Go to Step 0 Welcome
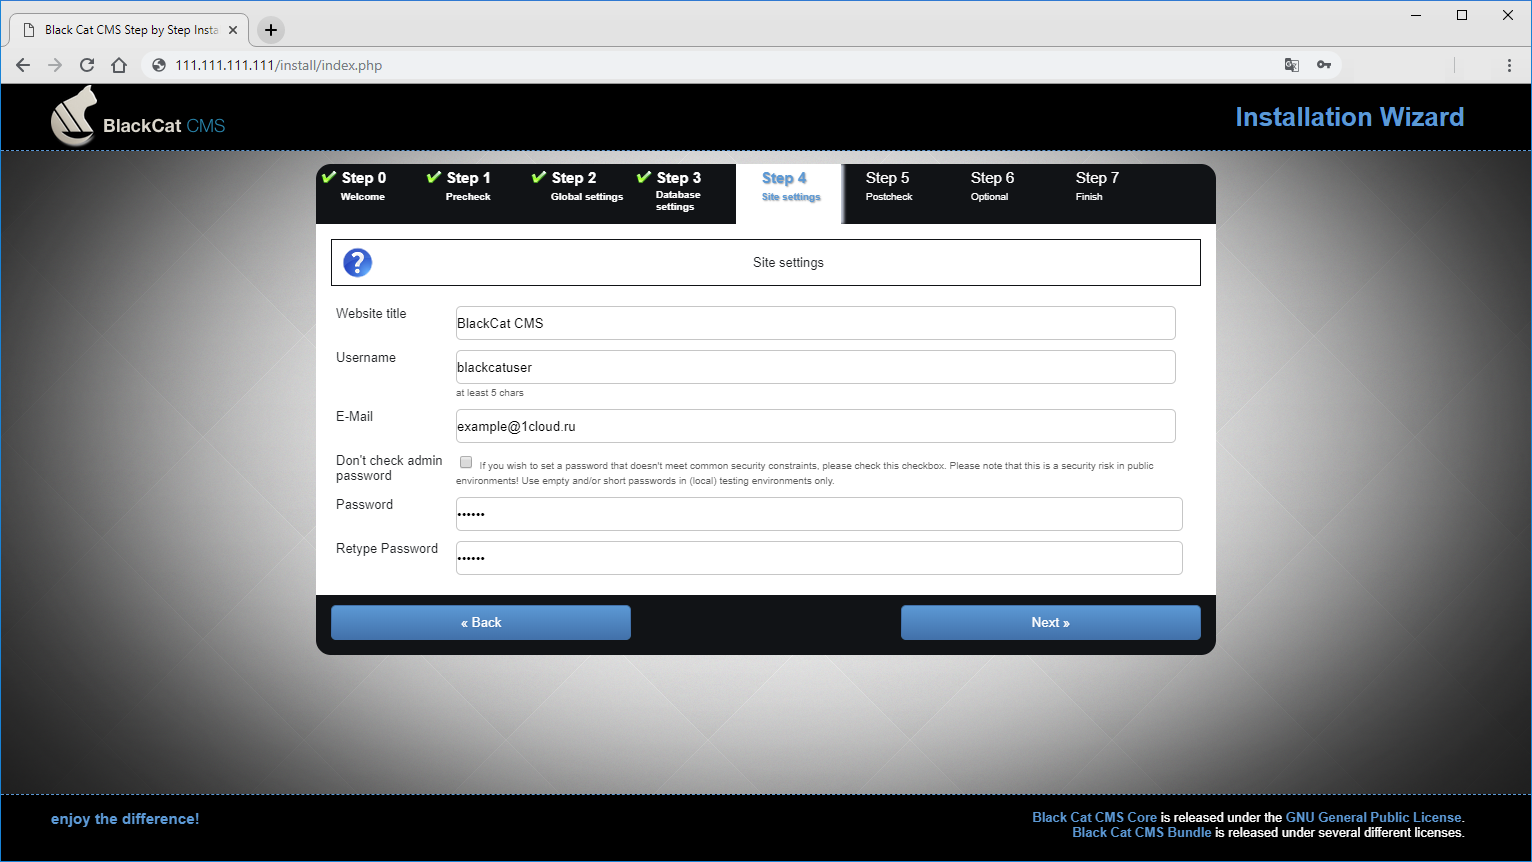 coord(363,186)
